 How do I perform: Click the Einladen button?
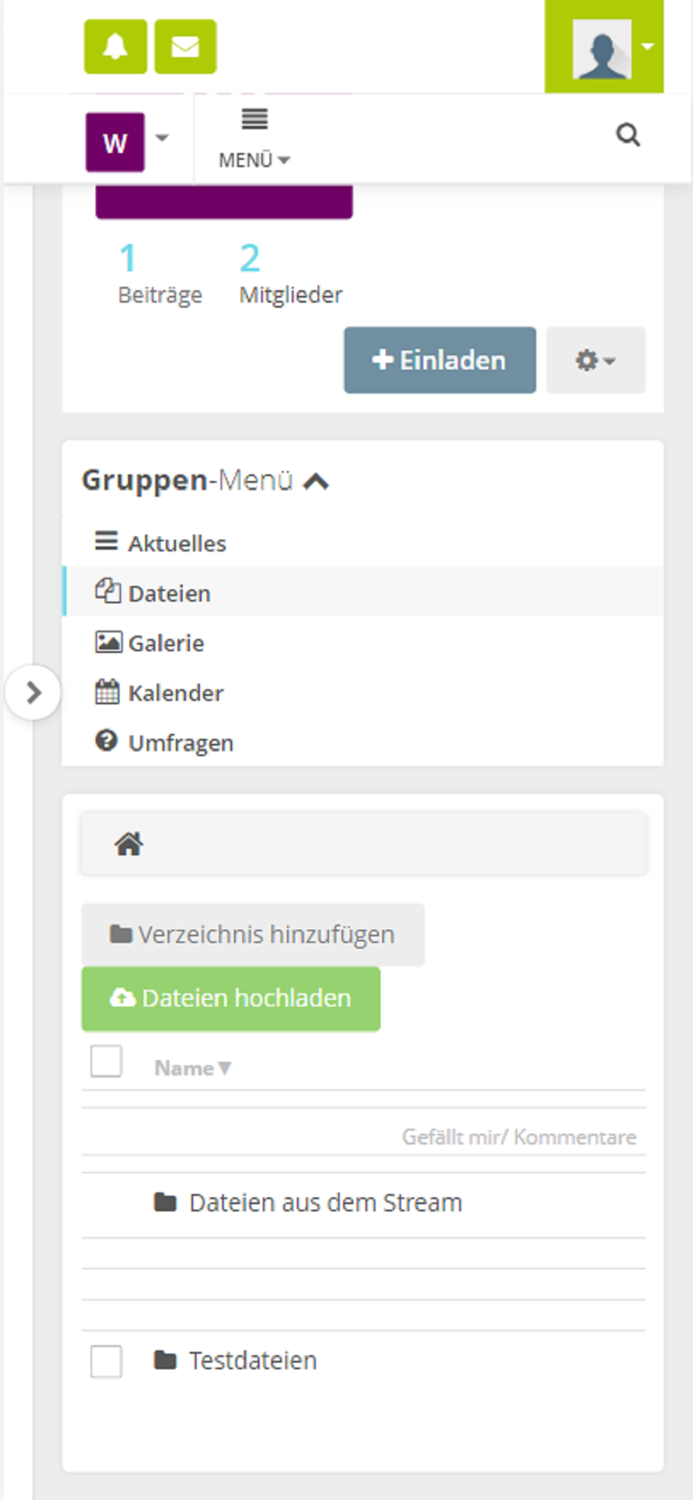(439, 360)
